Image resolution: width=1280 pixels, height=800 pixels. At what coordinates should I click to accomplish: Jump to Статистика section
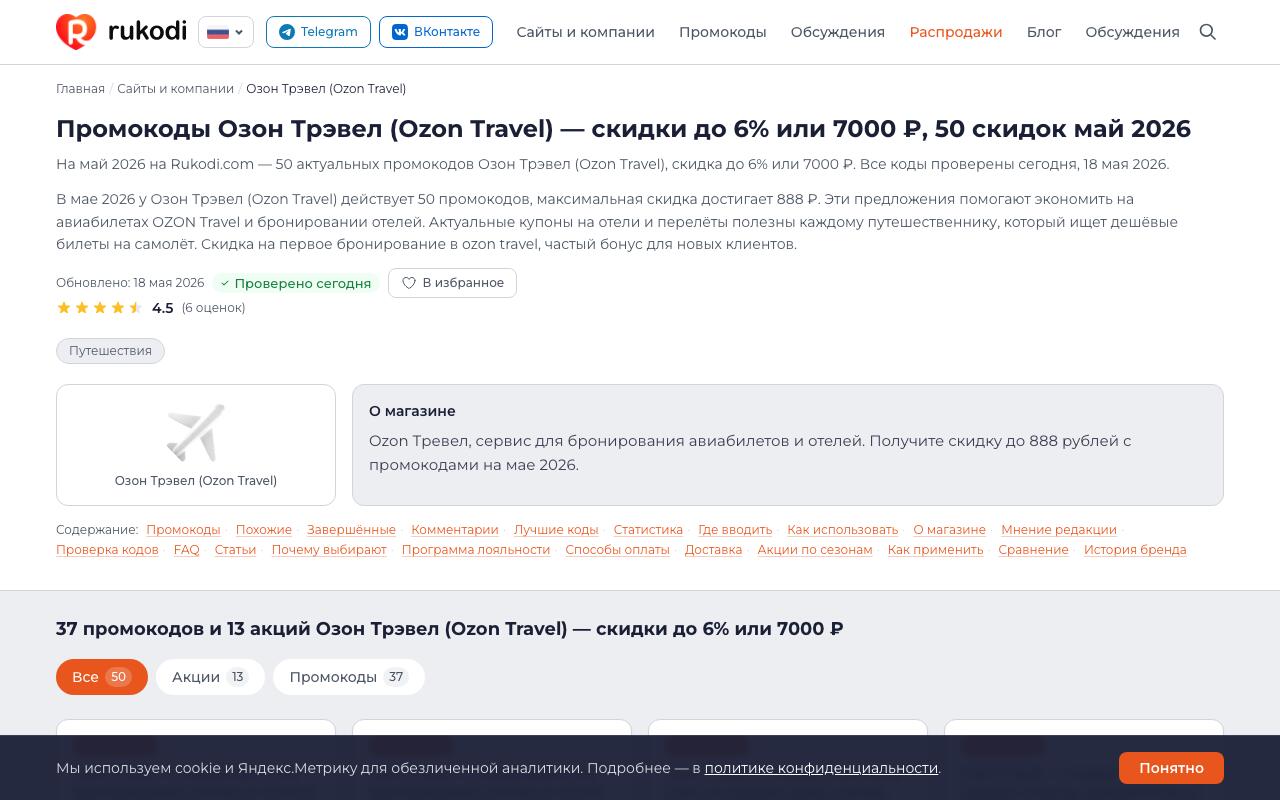point(648,530)
